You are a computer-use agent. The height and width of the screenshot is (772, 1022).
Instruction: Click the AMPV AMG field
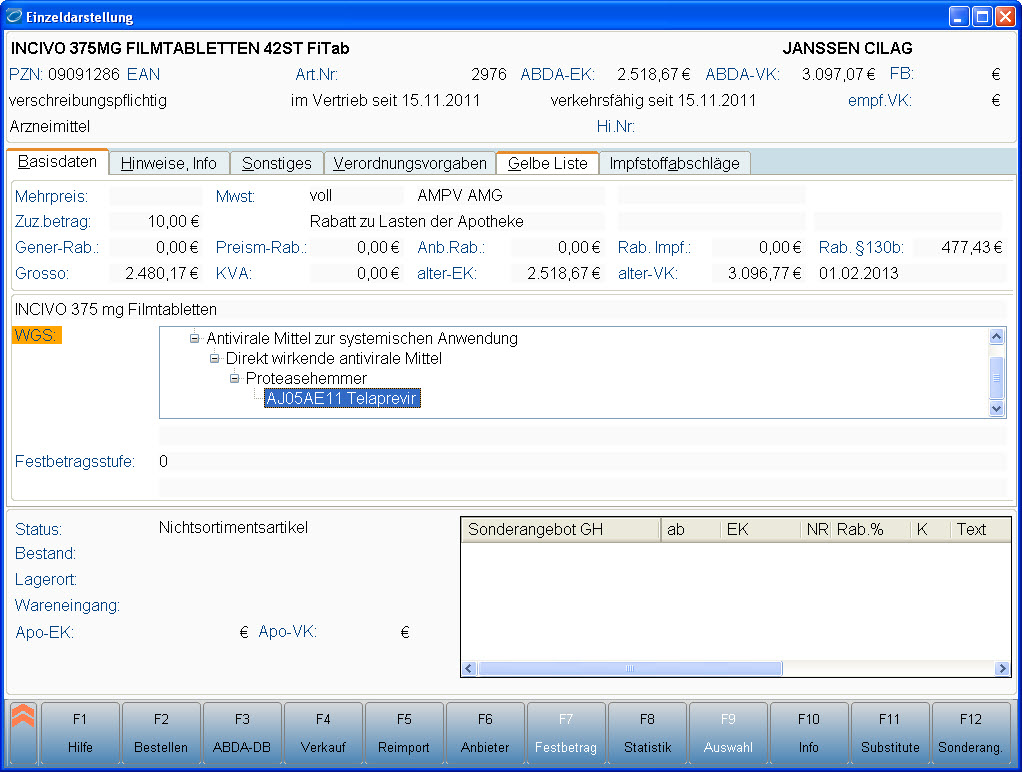[x=510, y=196]
